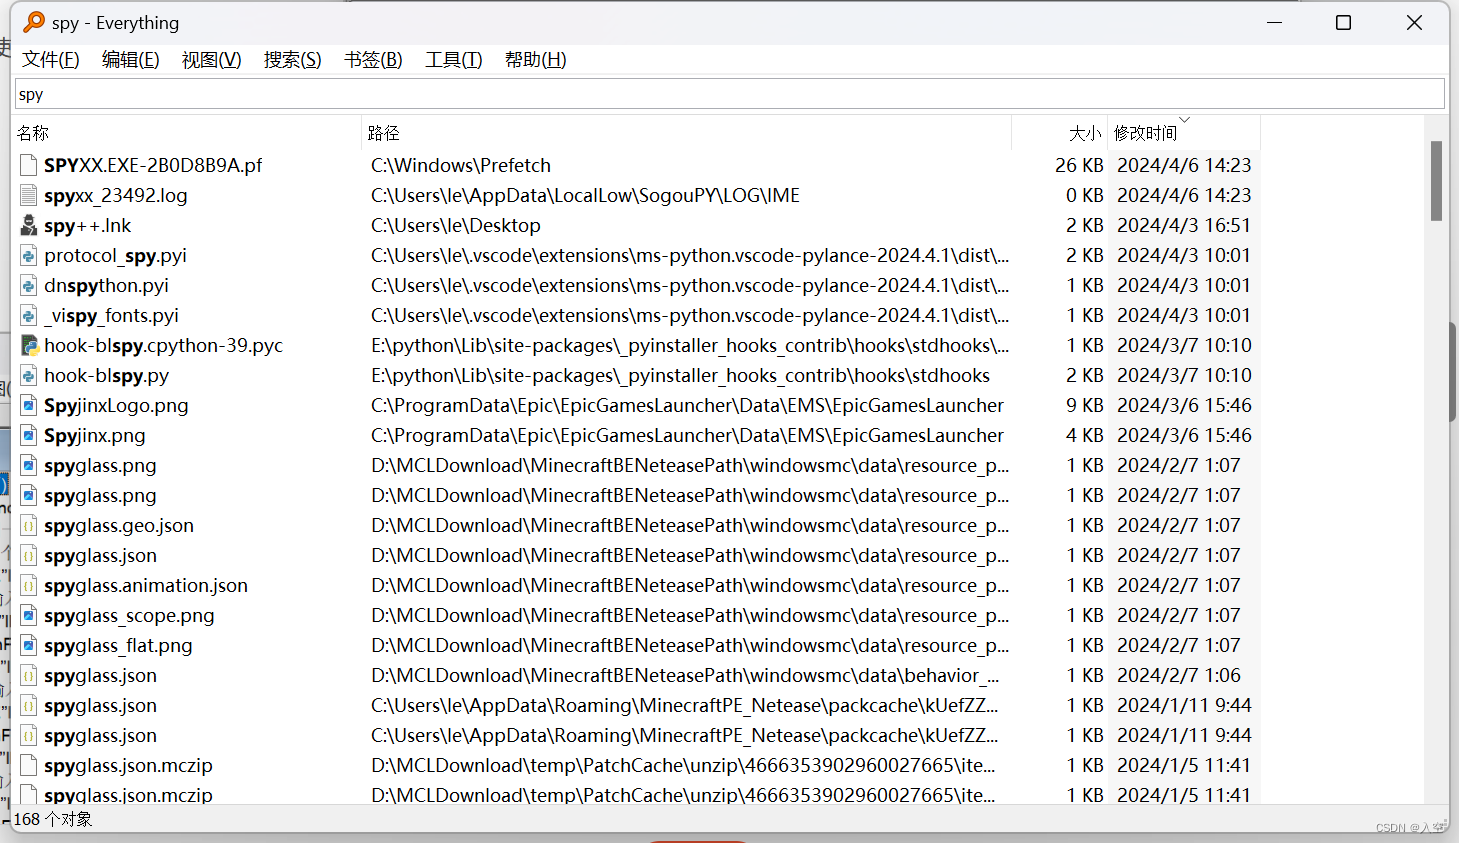Select the image icon of SpyjinxLogo.png

click(x=29, y=405)
